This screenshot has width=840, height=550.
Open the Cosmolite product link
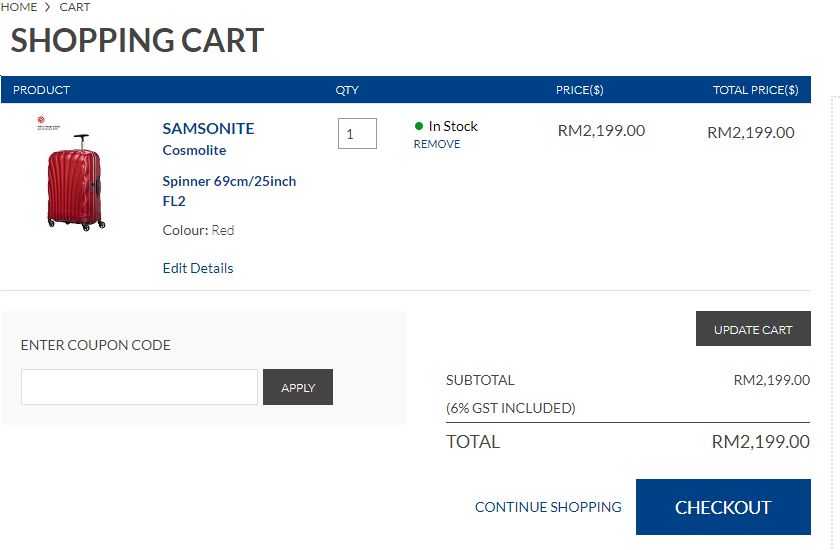click(x=194, y=150)
